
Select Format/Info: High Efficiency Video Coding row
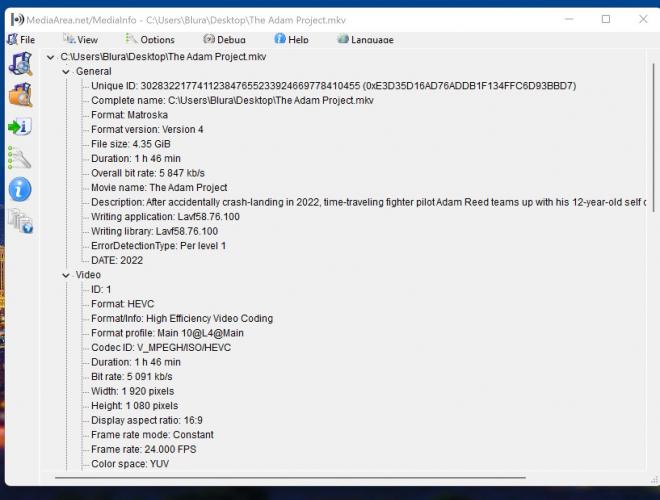coord(182,318)
